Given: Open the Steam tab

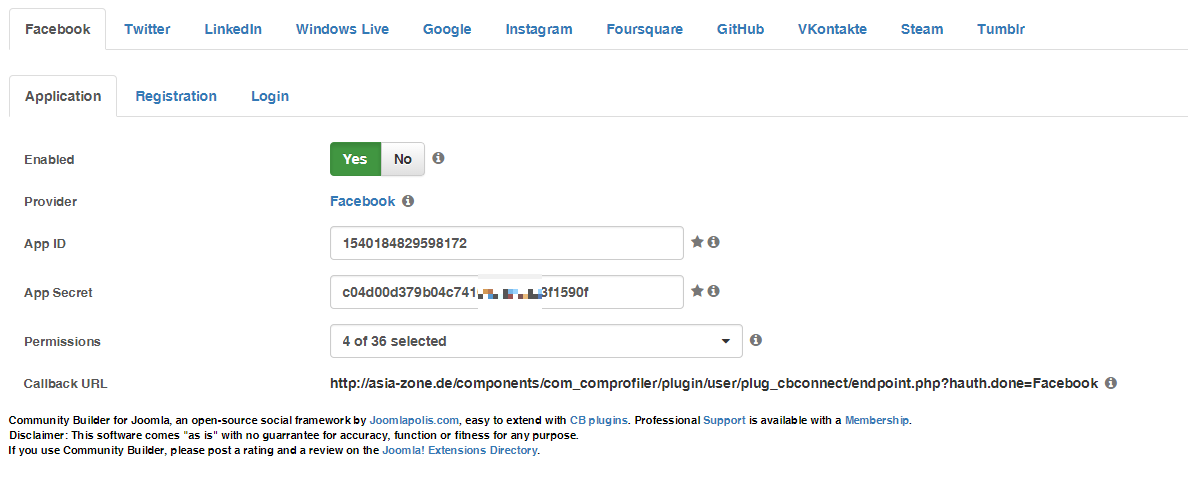Looking at the screenshot, I should [x=922, y=30].
